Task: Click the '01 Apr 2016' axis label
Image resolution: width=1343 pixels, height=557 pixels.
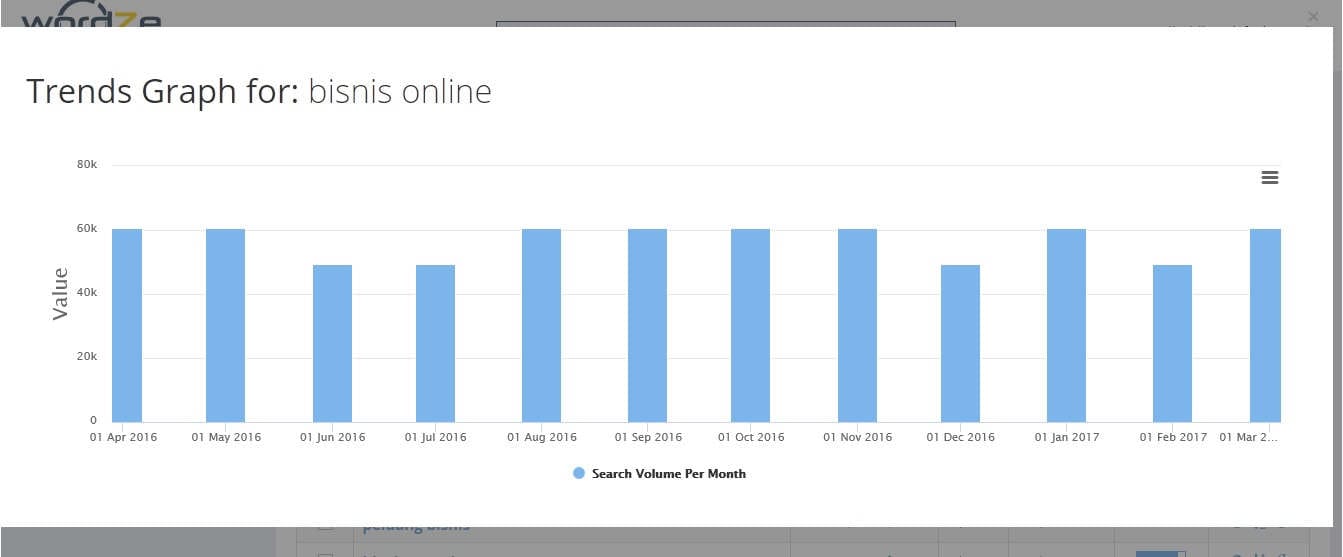Action: 124,437
